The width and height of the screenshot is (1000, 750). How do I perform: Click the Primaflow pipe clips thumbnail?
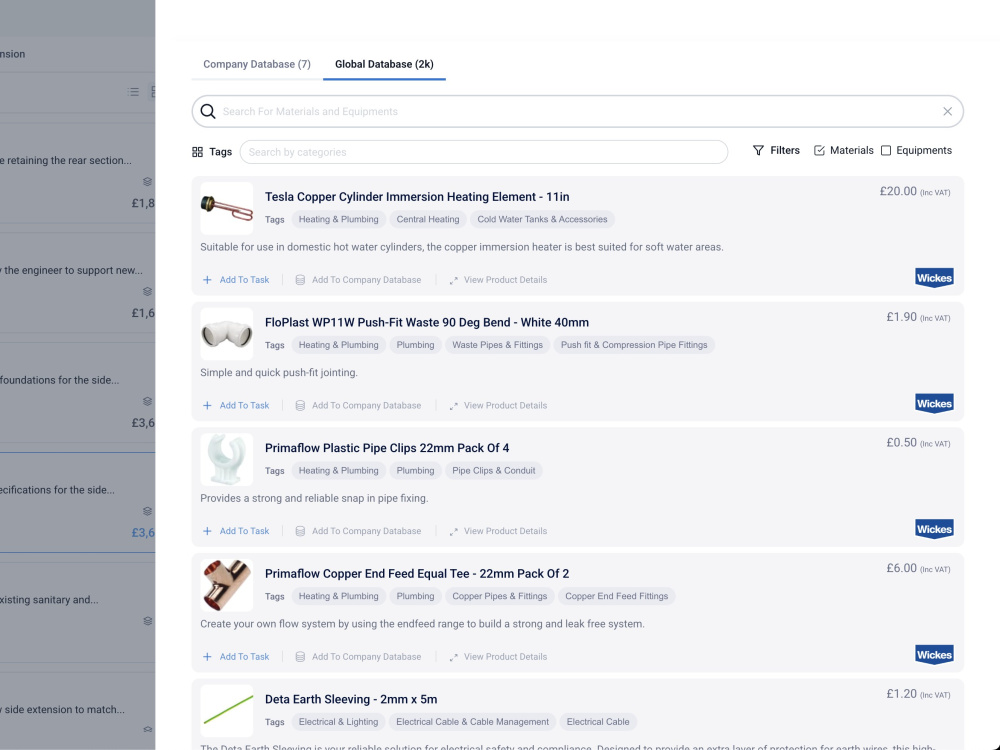click(226, 460)
